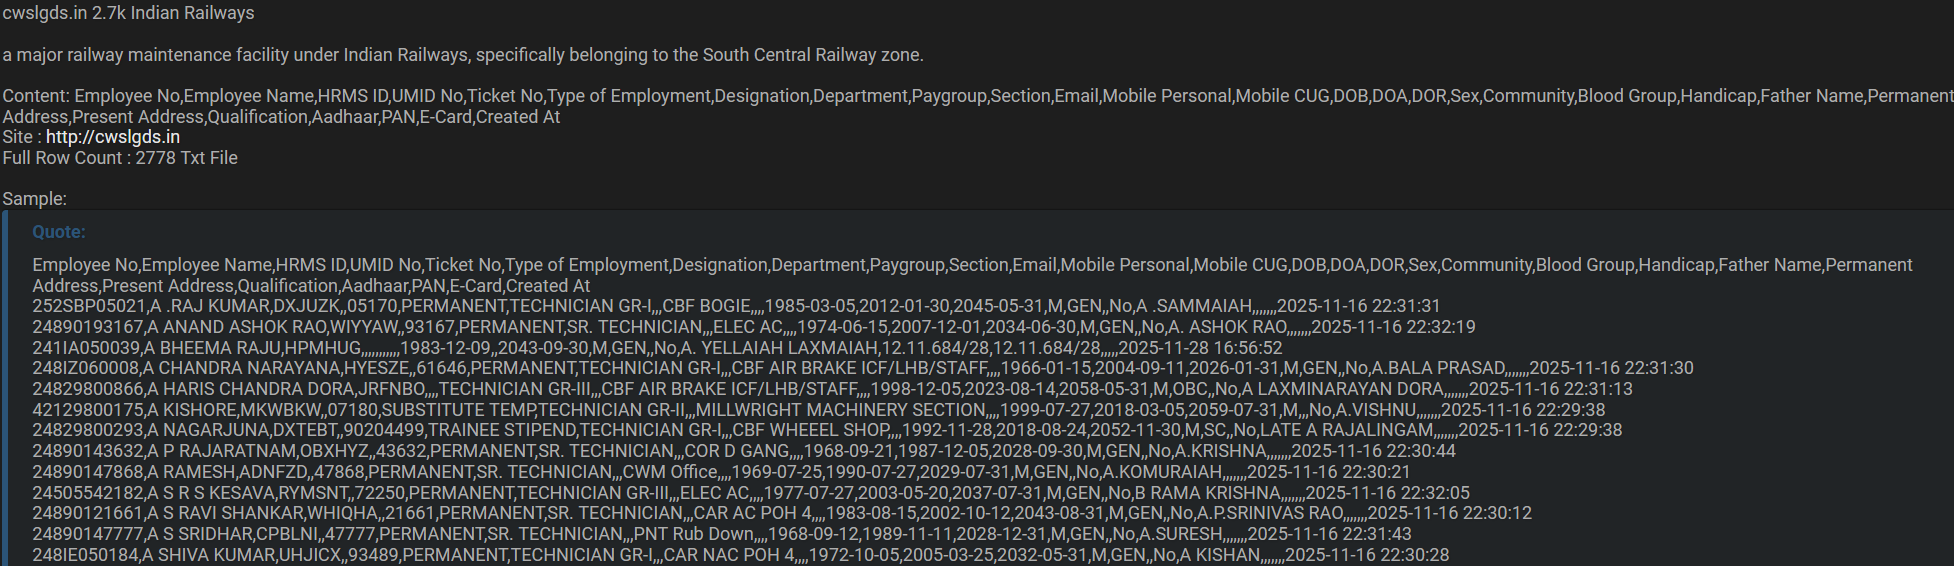Click the South Central Railway zone description

click(462, 55)
